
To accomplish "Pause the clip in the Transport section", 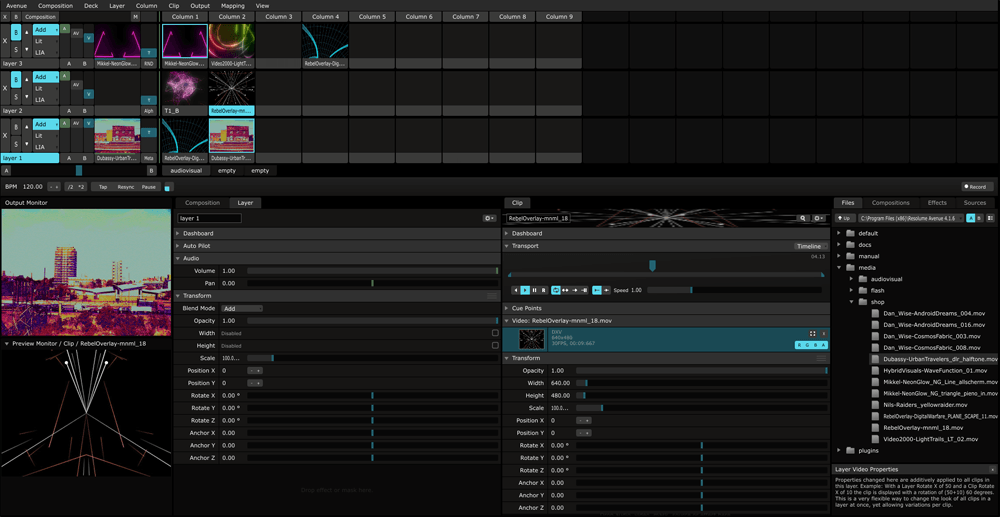I will (x=535, y=290).
